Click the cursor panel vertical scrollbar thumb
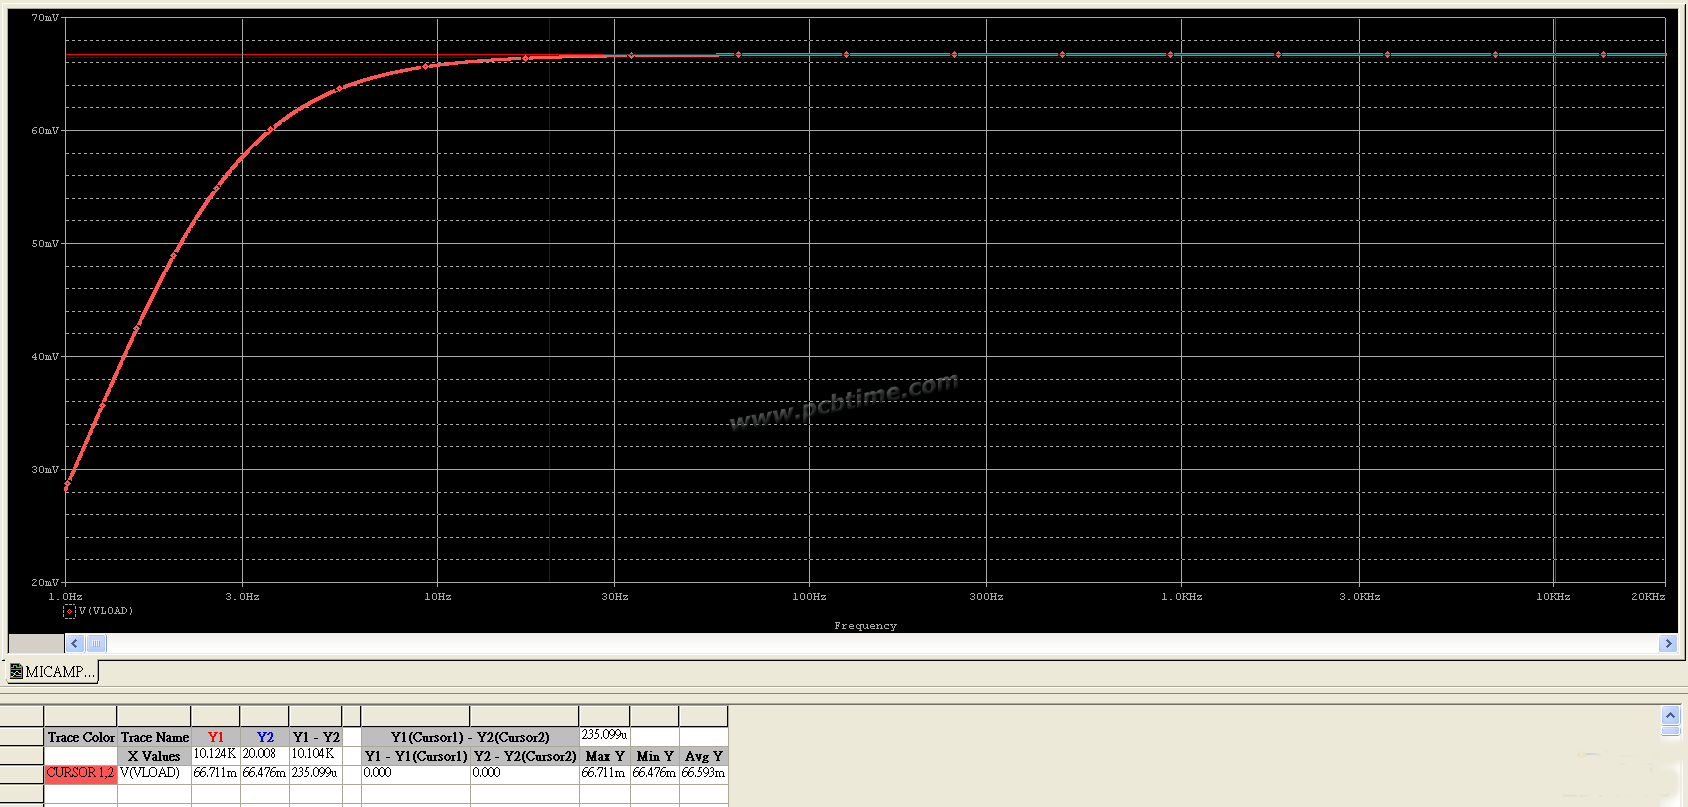Viewport: 1688px width, 807px height. coord(1670,731)
